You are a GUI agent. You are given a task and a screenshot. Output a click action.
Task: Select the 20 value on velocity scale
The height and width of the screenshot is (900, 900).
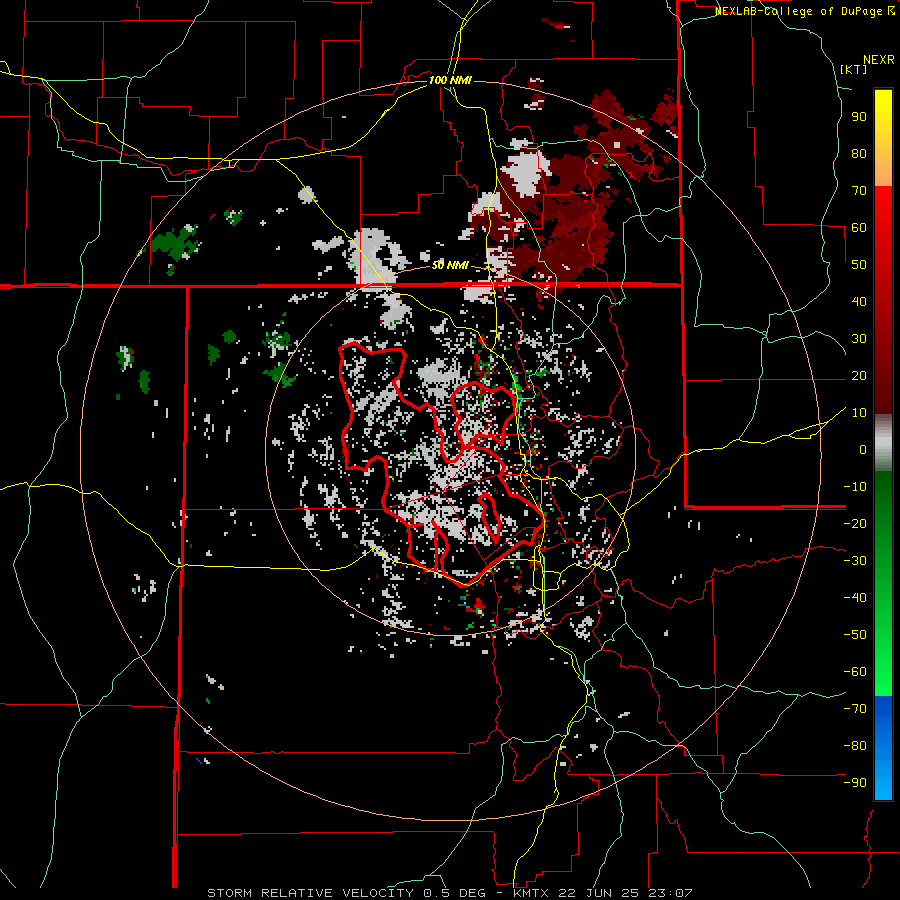tap(859, 375)
